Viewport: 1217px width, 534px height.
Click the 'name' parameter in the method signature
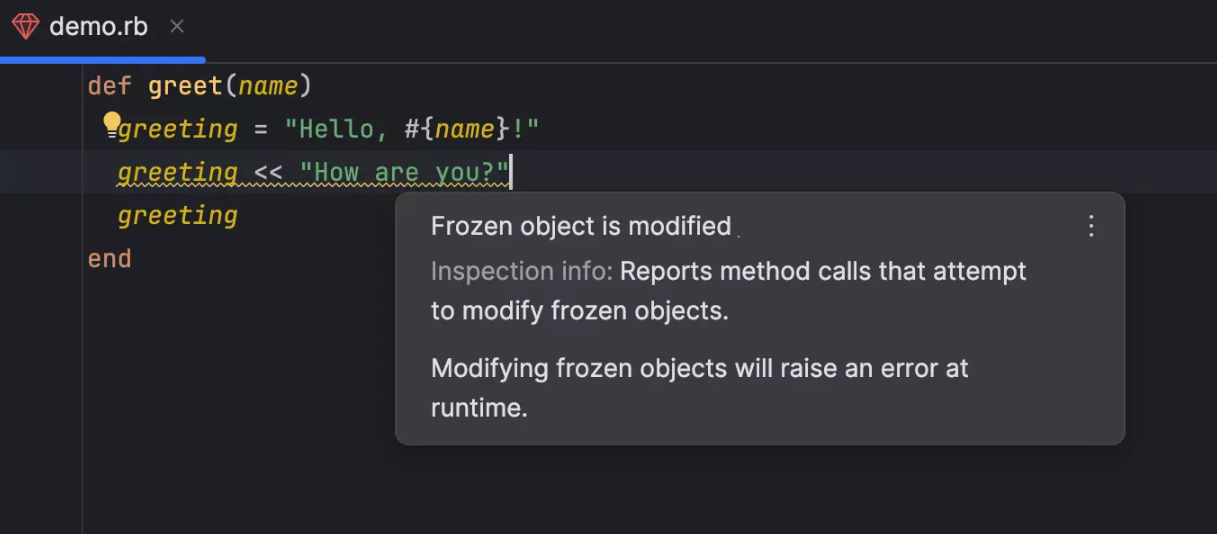click(x=268, y=86)
